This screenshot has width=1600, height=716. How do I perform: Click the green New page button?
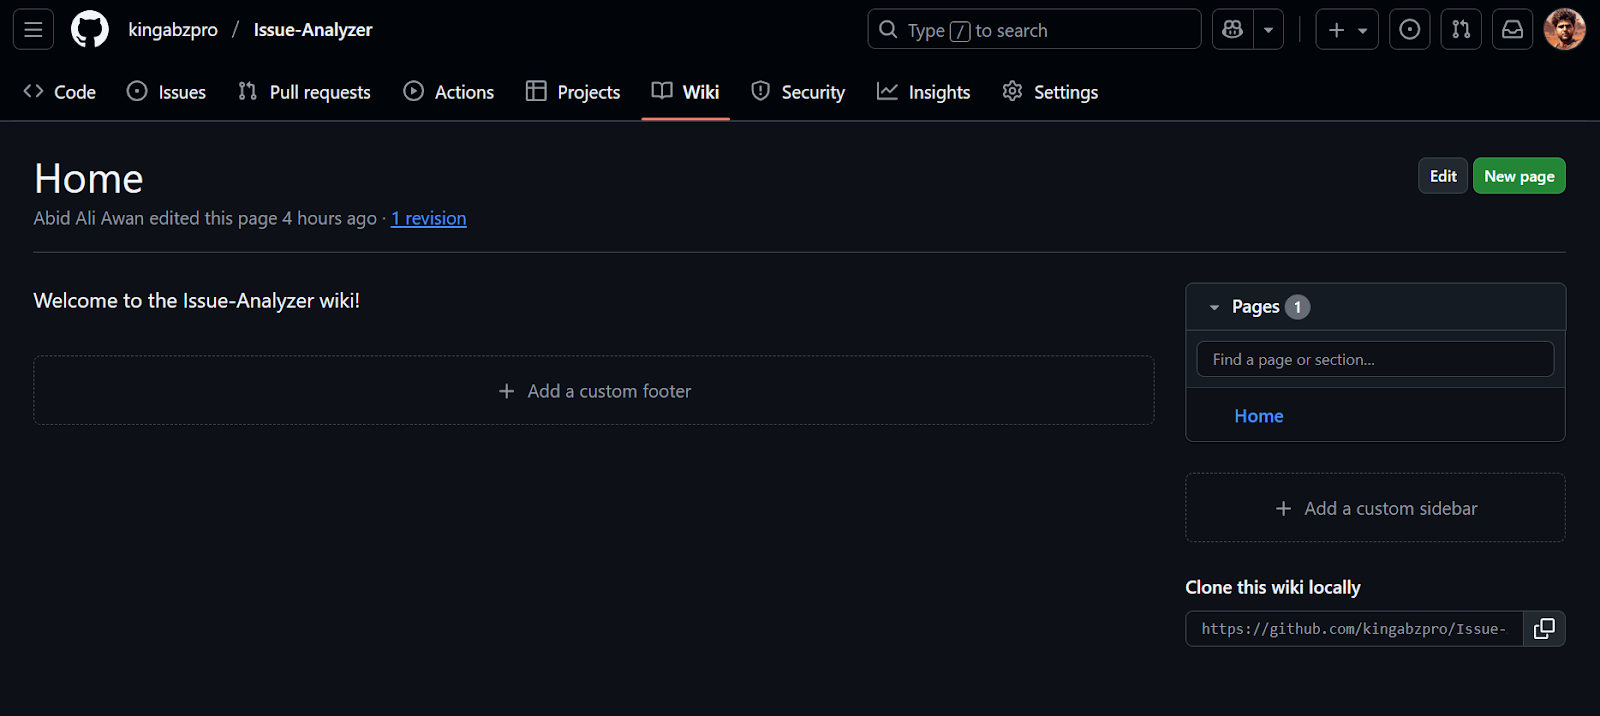point(1519,176)
